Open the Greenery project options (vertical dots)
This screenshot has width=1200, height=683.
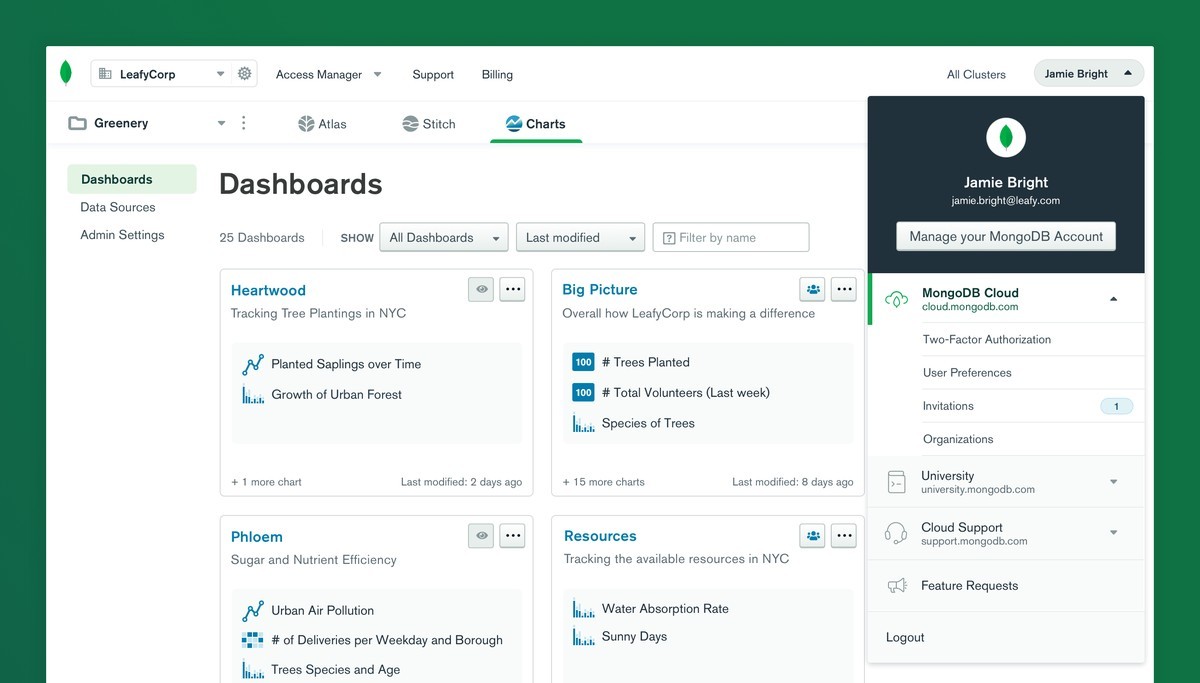243,123
